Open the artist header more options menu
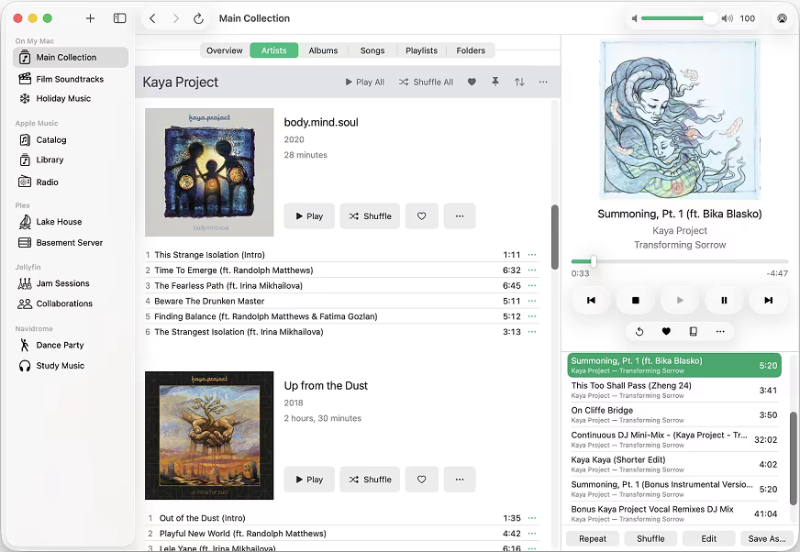 (543, 82)
